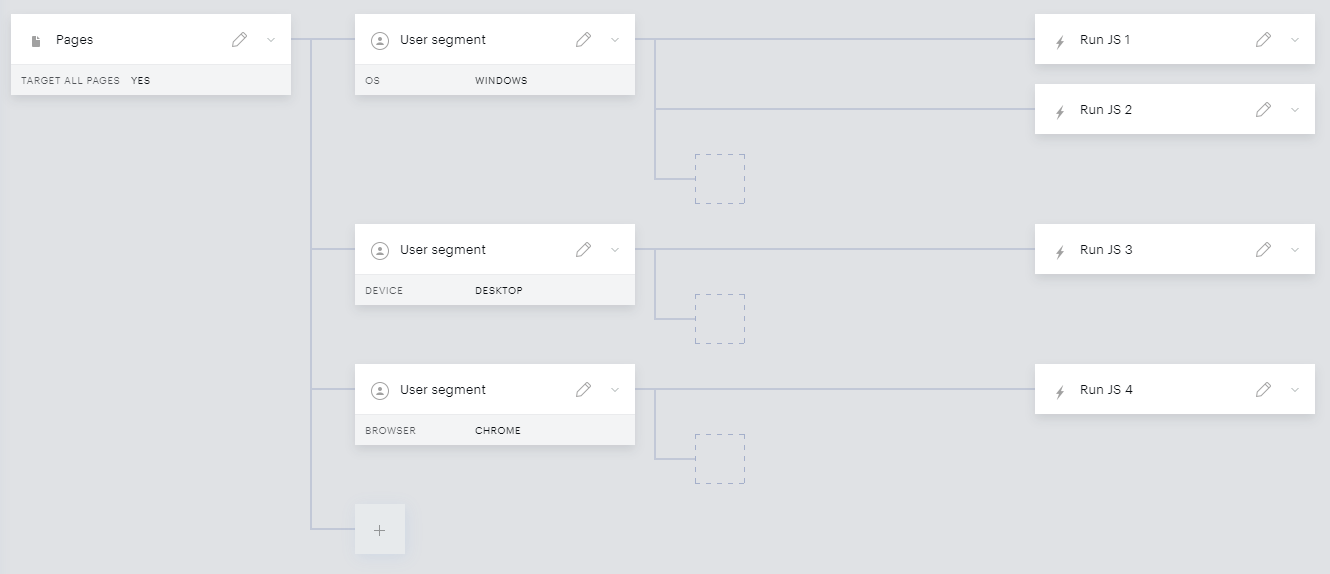This screenshot has height=574, width=1330.
Task: Click empty dashed placeholder under Windows segment
Action: (x=720, y=179)
